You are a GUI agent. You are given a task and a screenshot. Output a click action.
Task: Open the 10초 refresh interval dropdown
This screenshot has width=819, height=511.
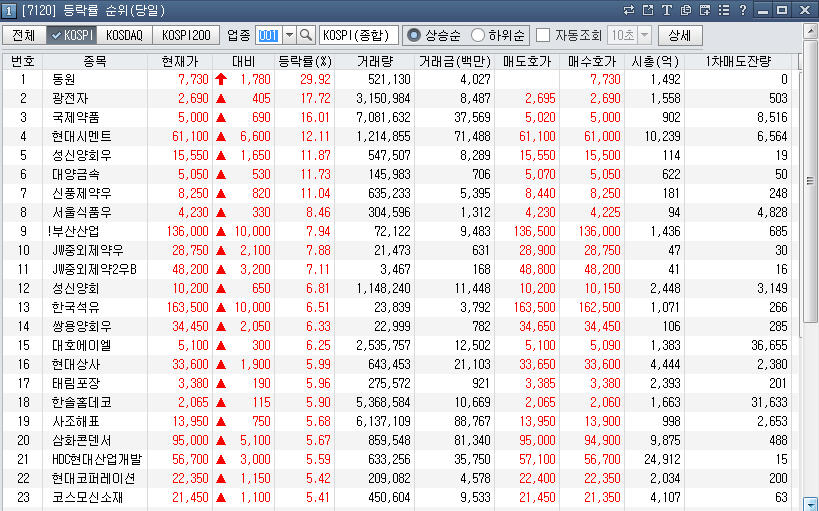pyautogui.click(x=643, y=35)
